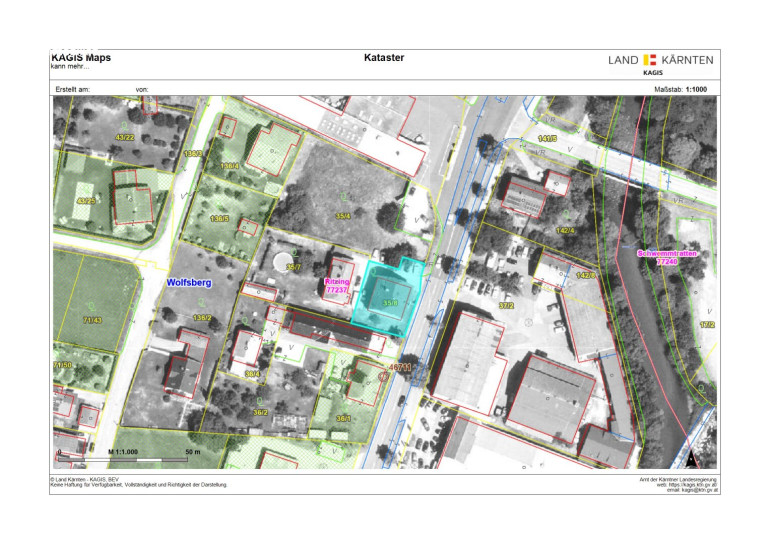Screen dimensions: 770x544
Task: Click the Maßstab 1:1000 scale text
Action: click(x=682, y=89)
